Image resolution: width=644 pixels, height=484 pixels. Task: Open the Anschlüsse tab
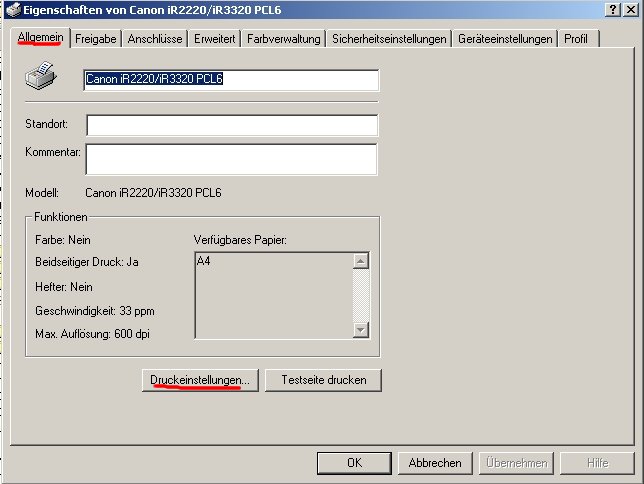[x=155, y=39]
